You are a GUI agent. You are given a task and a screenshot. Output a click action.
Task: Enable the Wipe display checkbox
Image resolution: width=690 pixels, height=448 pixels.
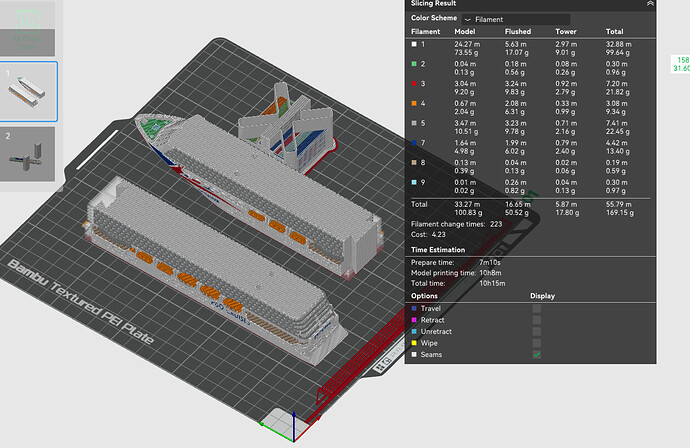click(536, 343)
